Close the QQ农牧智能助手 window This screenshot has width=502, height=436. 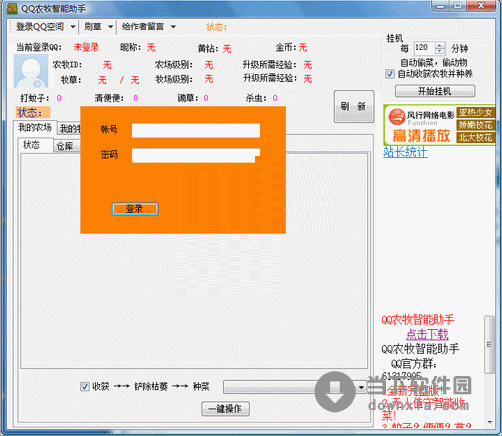click(x=481, y=6)
